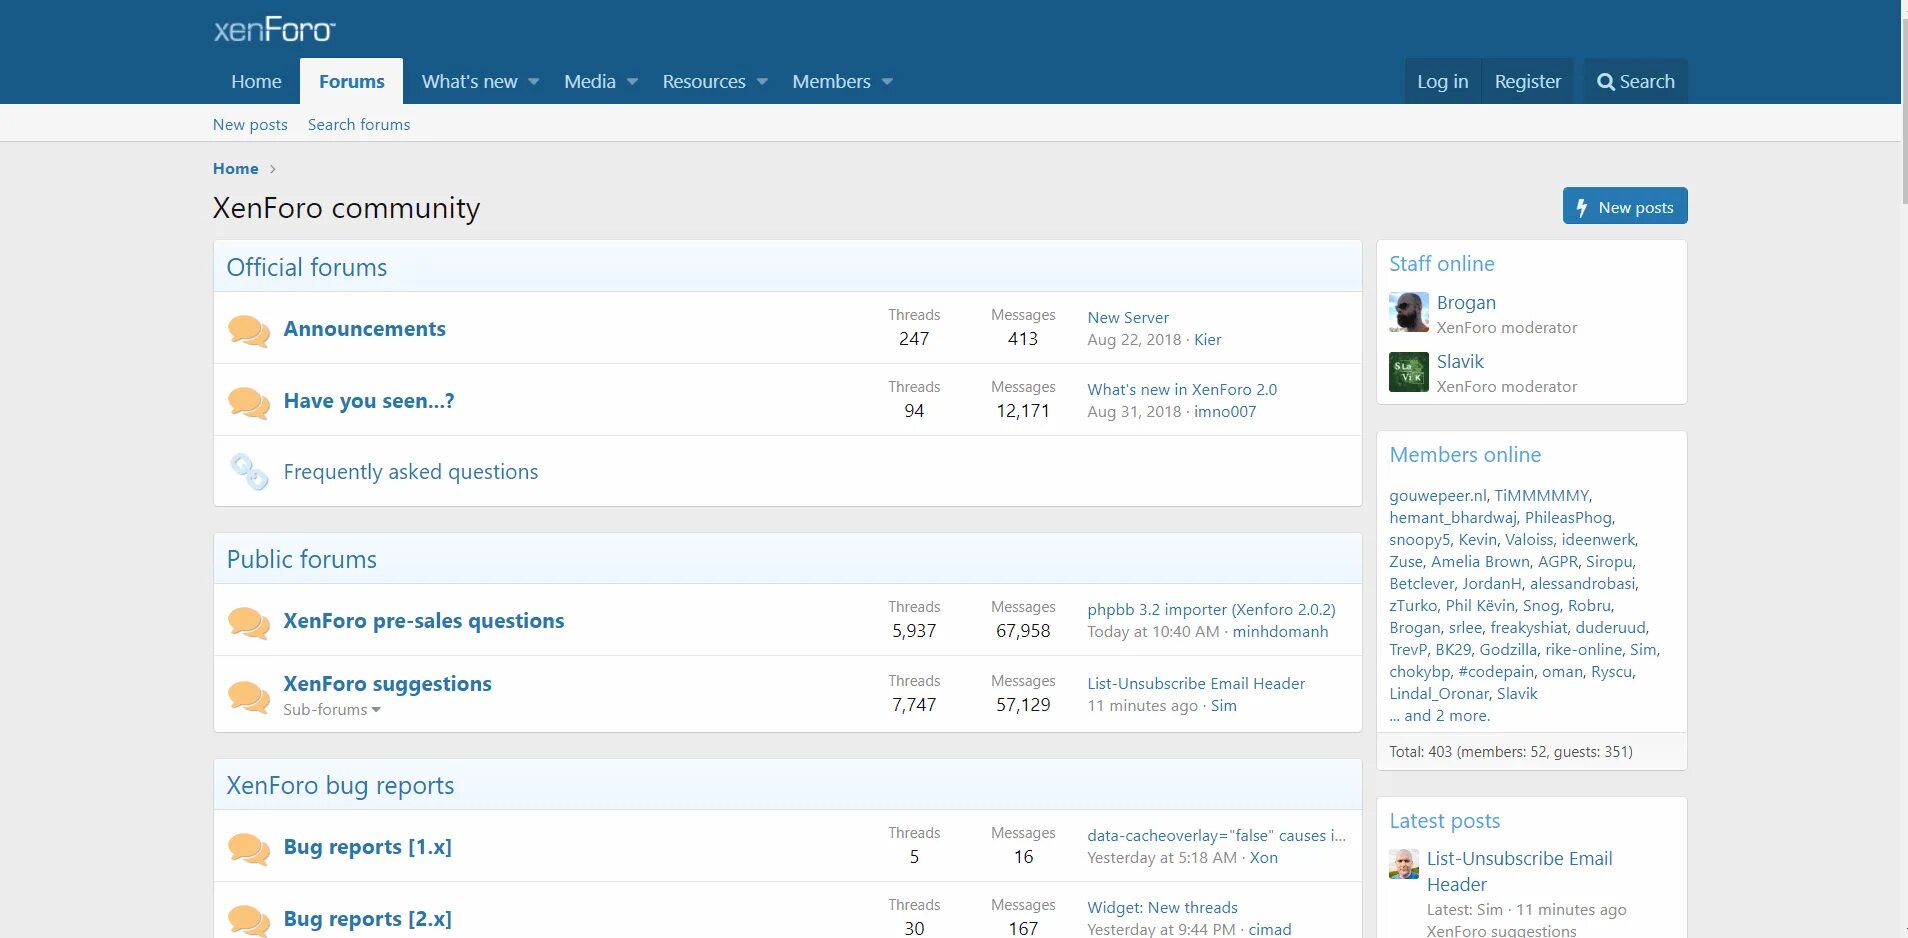Click the Bug reports [2.x] bubble icon
The width and height of the screenshot is (1908, 938).
click(249, 920)
